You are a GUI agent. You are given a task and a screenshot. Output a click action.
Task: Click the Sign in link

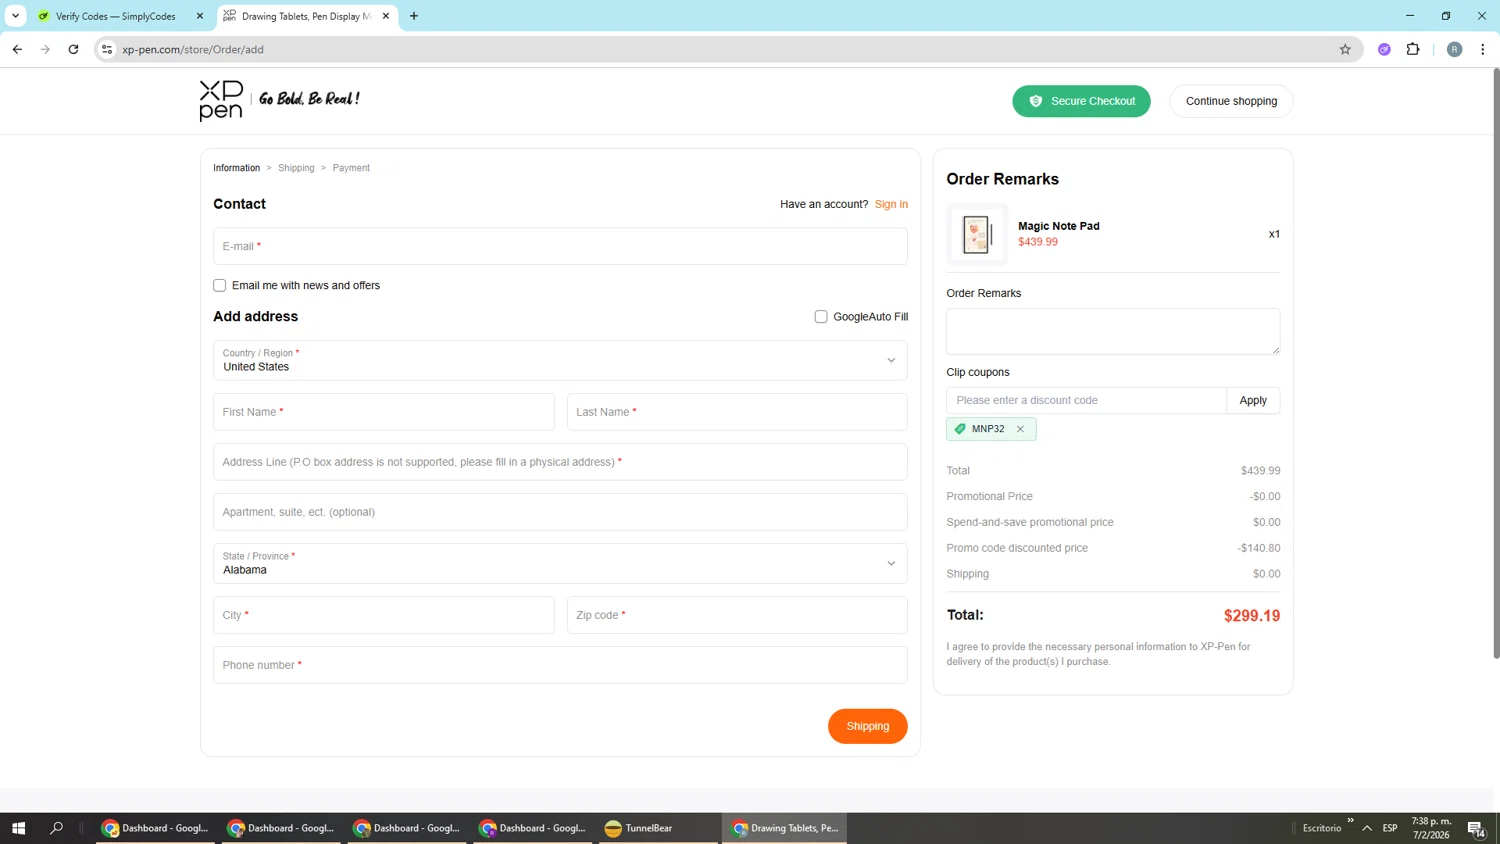point(891,204)
